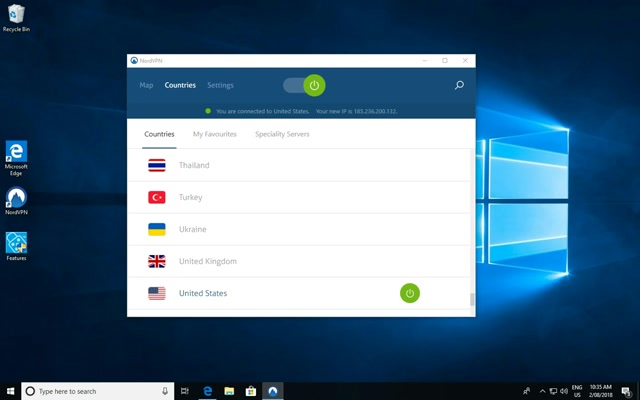The image size is (640, 400).
Task: Click the Turkey flag icon
Action: point(157,197)
